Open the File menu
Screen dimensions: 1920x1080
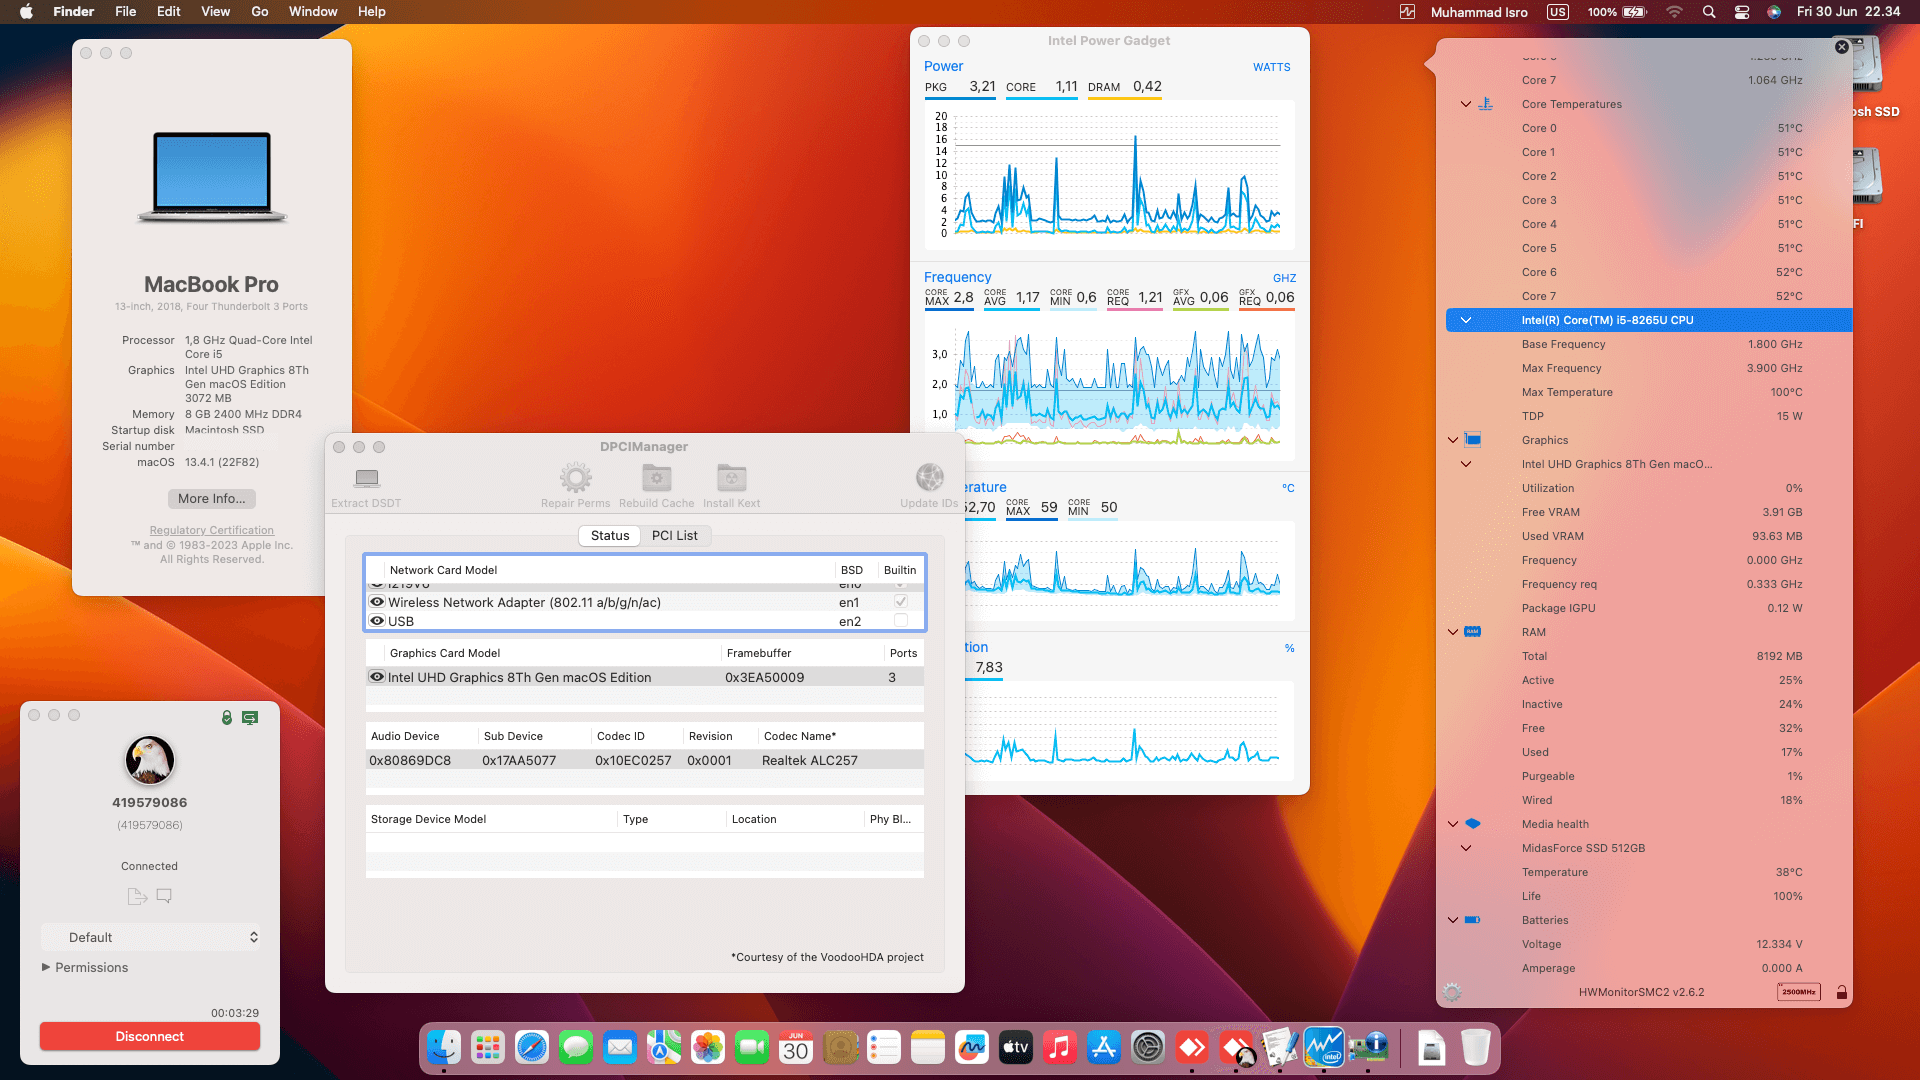point(126,12)
